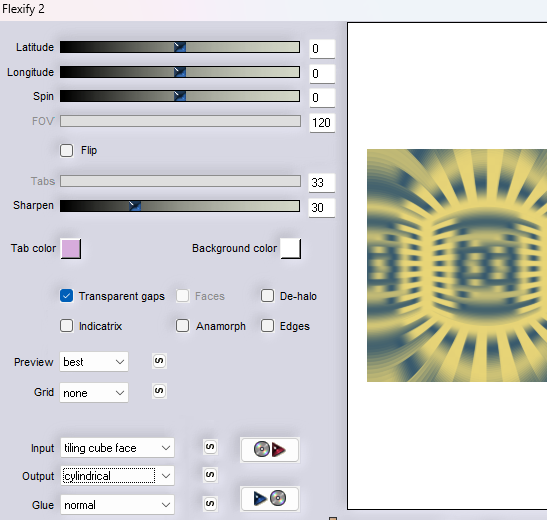Click the randomize icon beside Output dropdown
The height and width of the screenshot is (520, 547).
tap(210, 475)
